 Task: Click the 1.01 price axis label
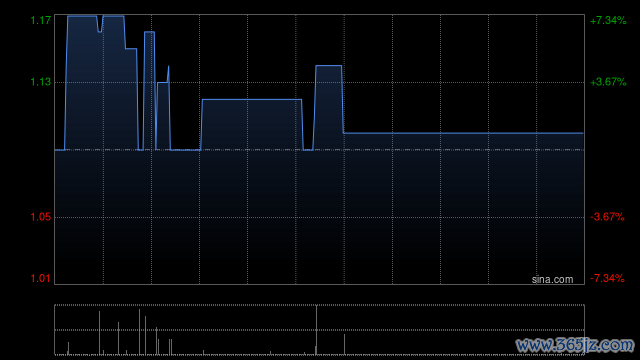tap(41, 278)
